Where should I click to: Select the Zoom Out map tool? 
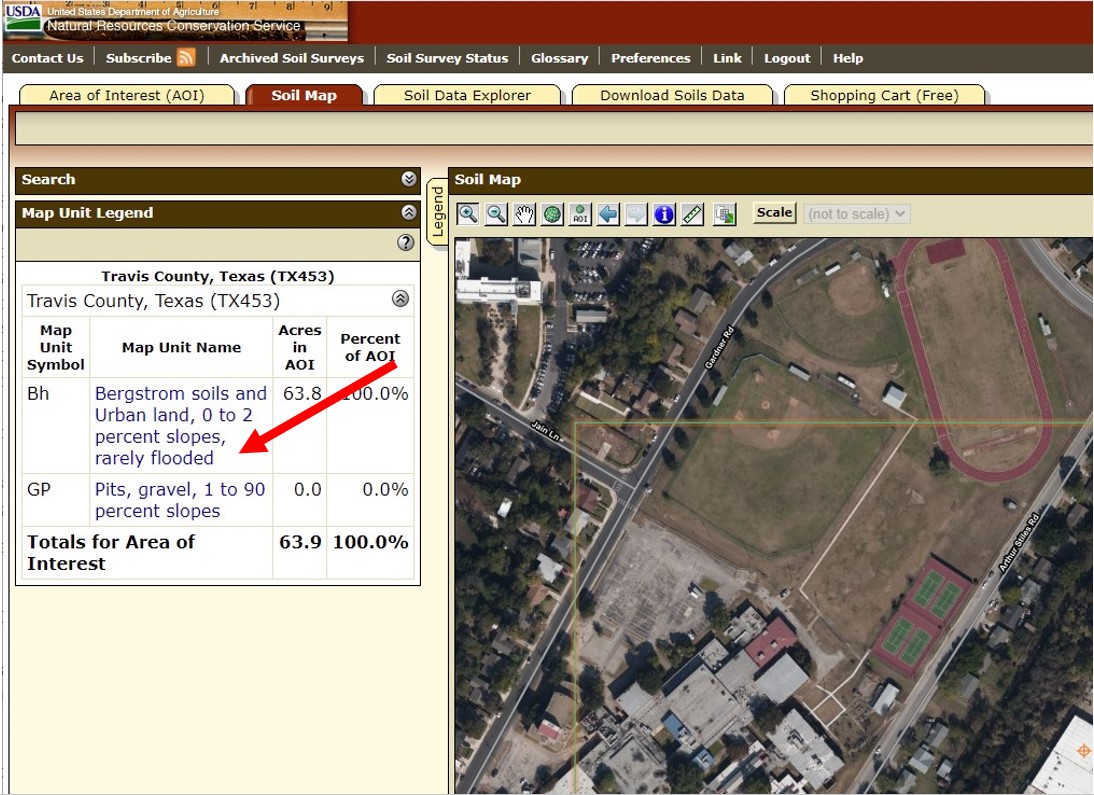pyautogui.click(x=496, y=214)
